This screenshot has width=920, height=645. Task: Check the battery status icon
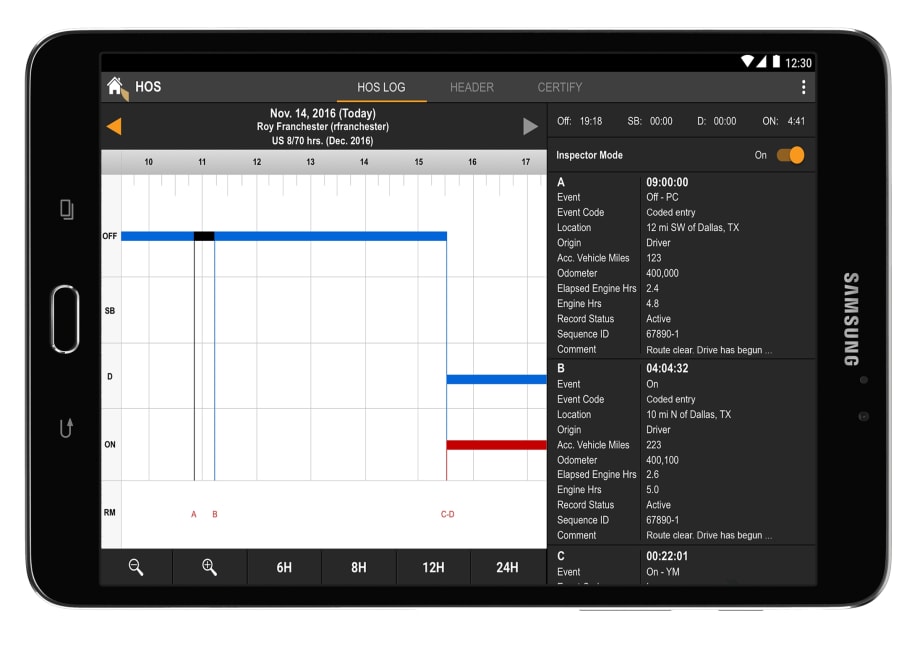[776, 61]
